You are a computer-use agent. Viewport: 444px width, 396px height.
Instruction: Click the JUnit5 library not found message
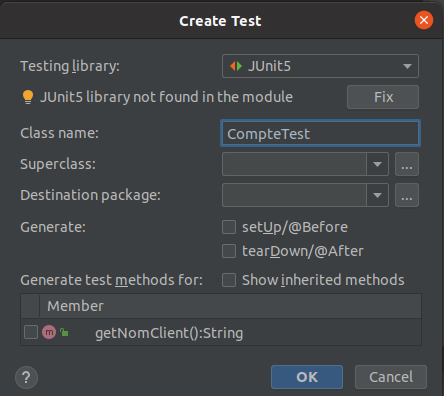(166, 97)
